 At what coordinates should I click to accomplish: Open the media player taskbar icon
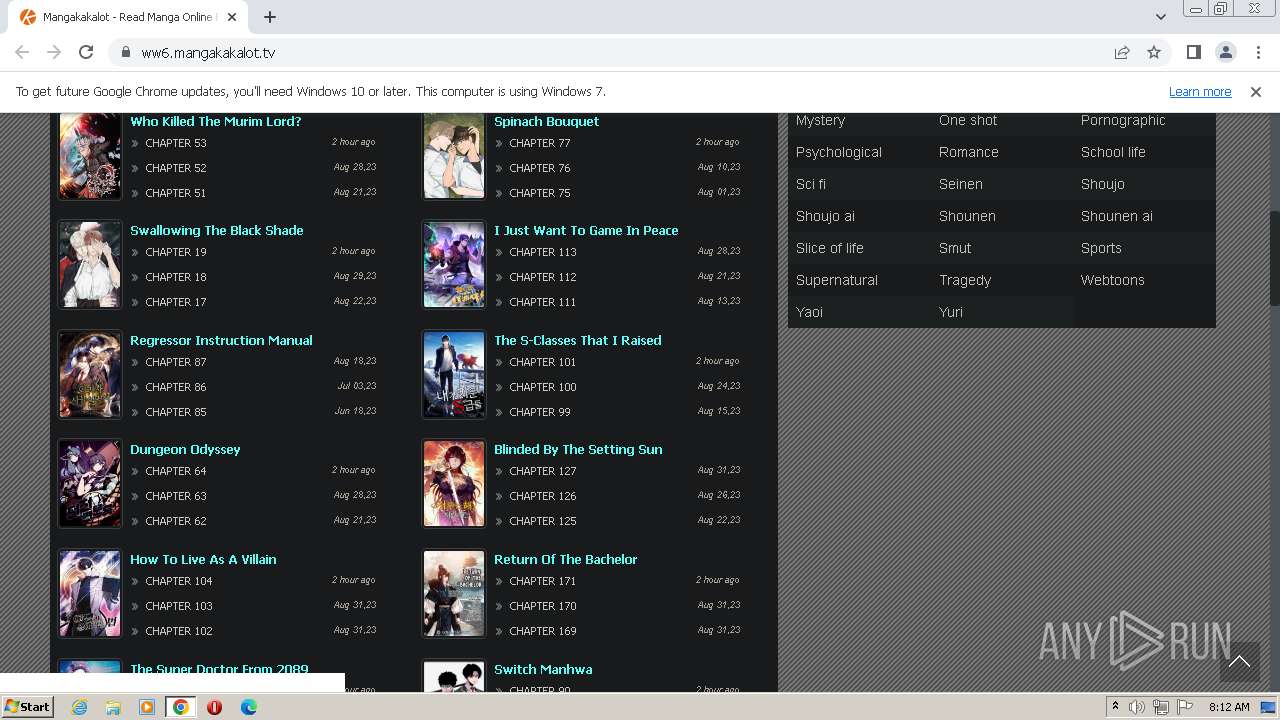click(x=147, y=707)
